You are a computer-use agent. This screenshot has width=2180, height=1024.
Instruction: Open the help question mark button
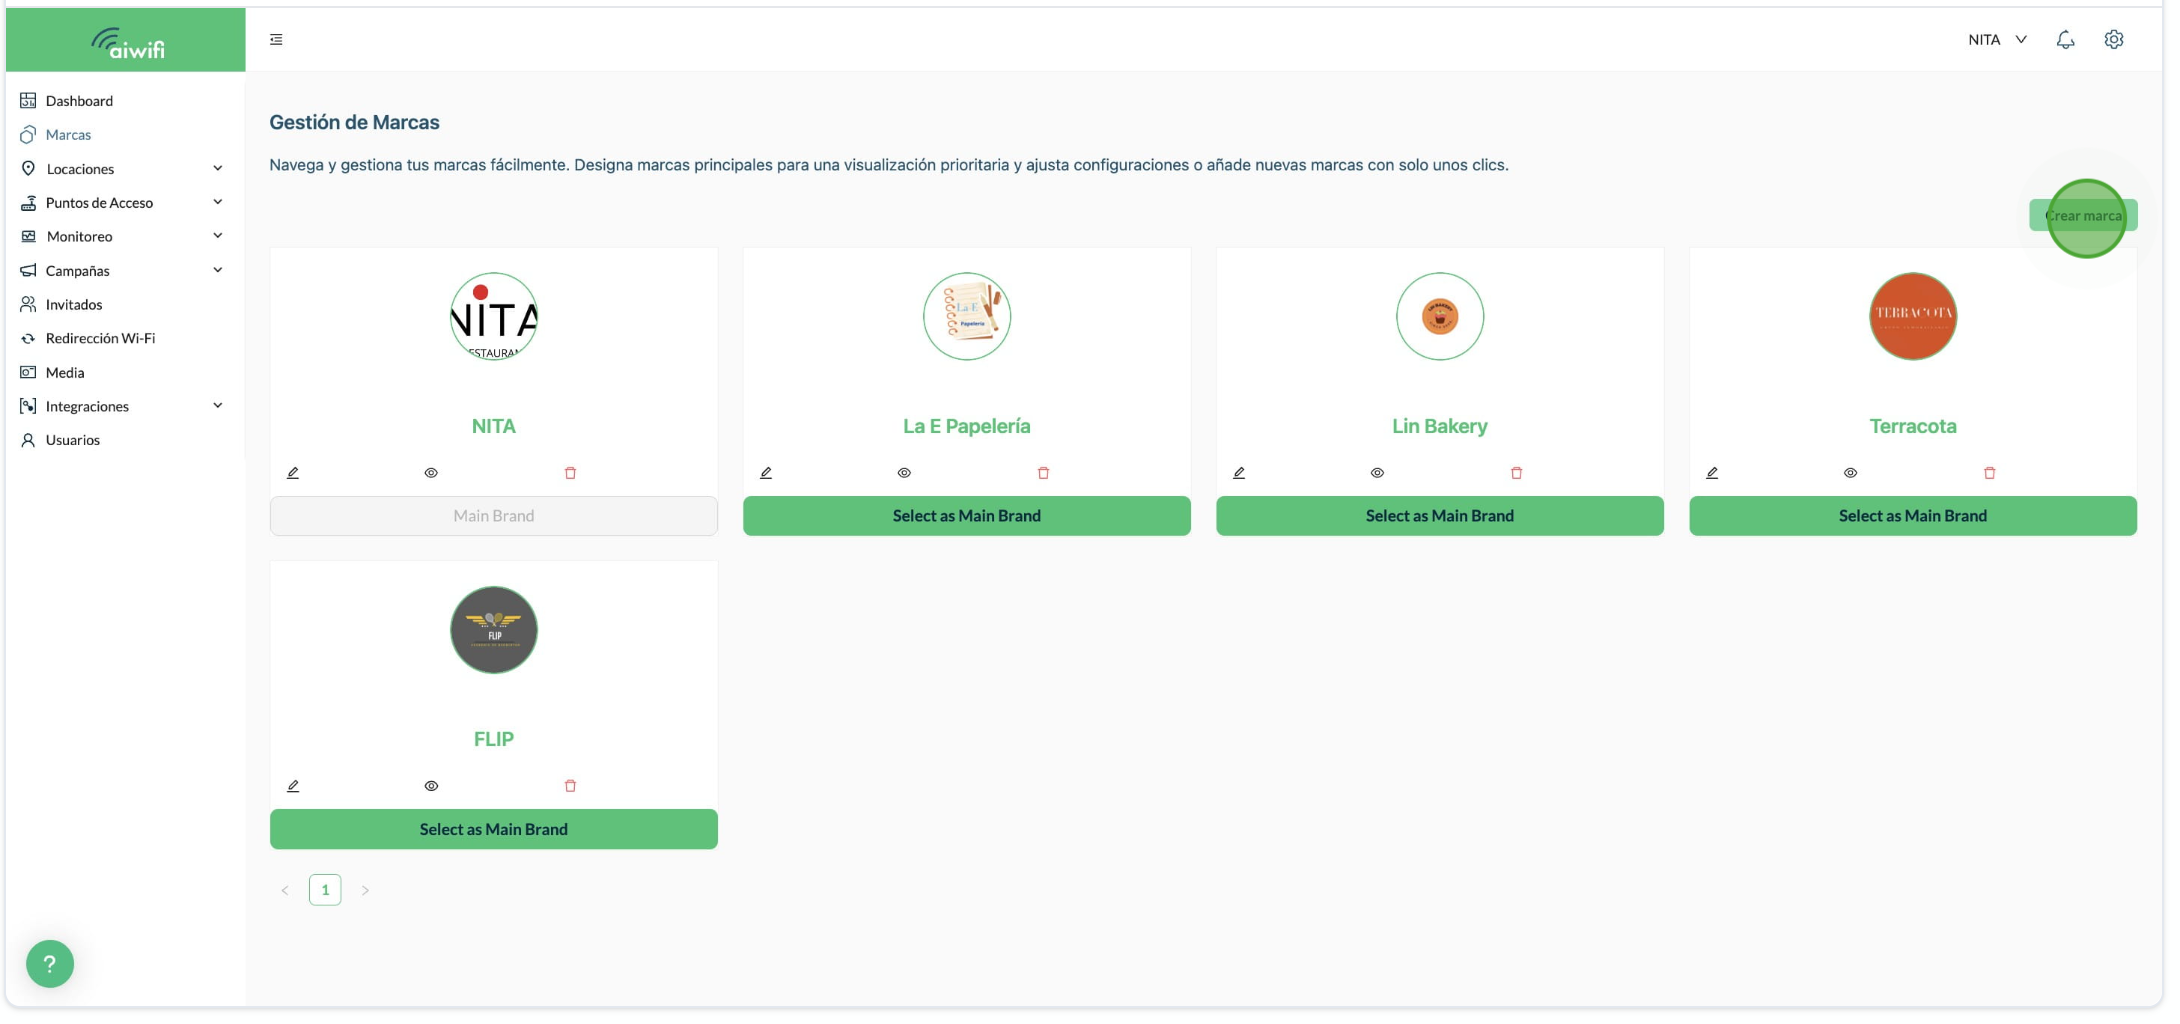(x=50, y=964)
